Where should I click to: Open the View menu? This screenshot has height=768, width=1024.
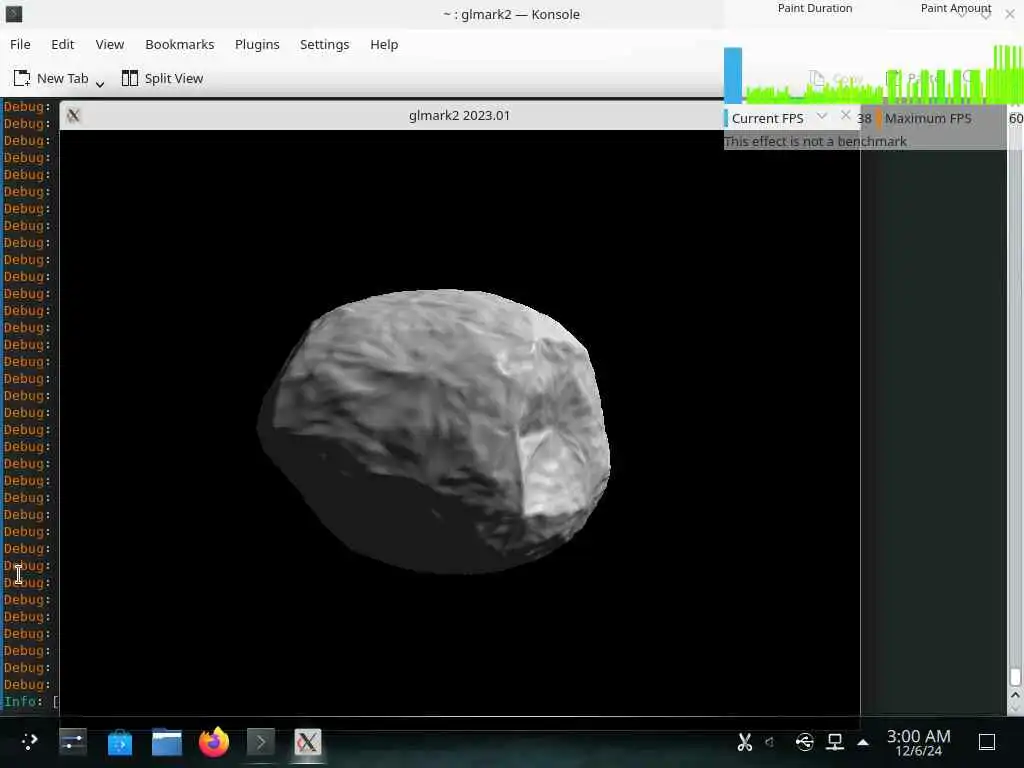[110, 44]
